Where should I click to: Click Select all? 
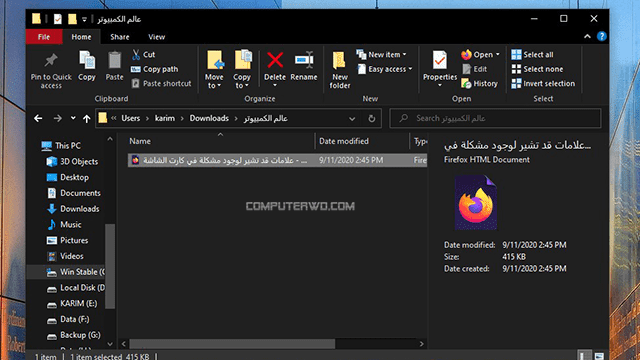pyautogui.click(x=533, y=54)
